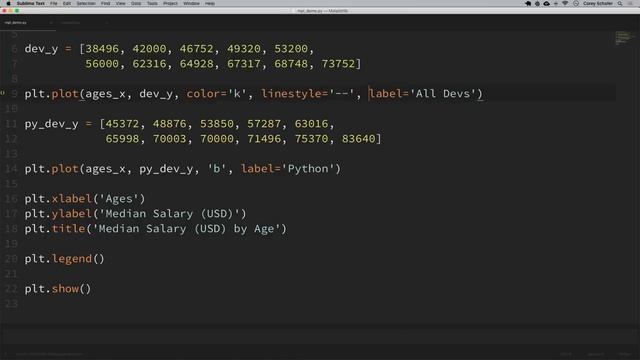Click the xlabel call on line 16
Screen dimensions: 640x360
tap(71, 199)
